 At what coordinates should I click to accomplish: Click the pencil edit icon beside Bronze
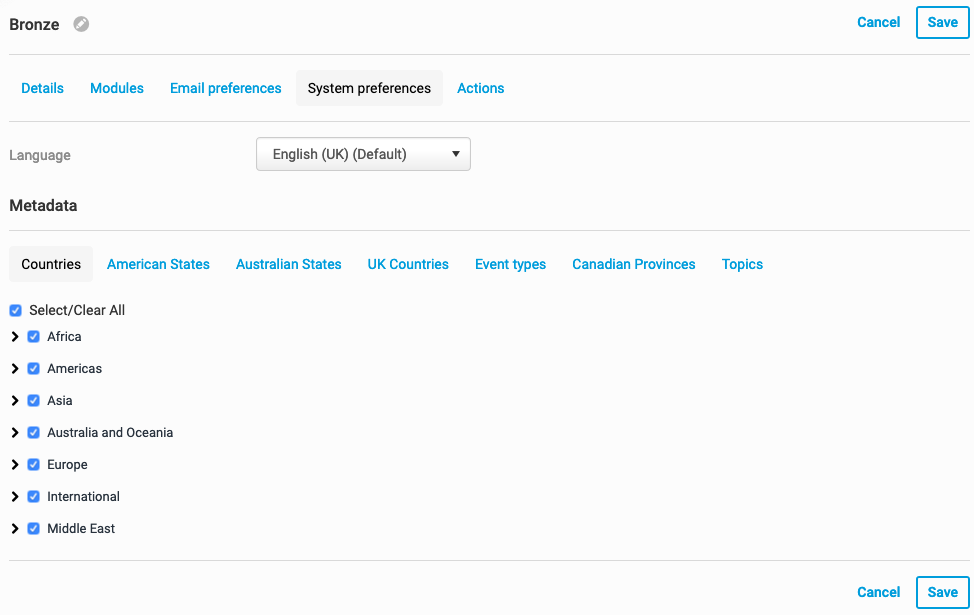pos(81,25)
